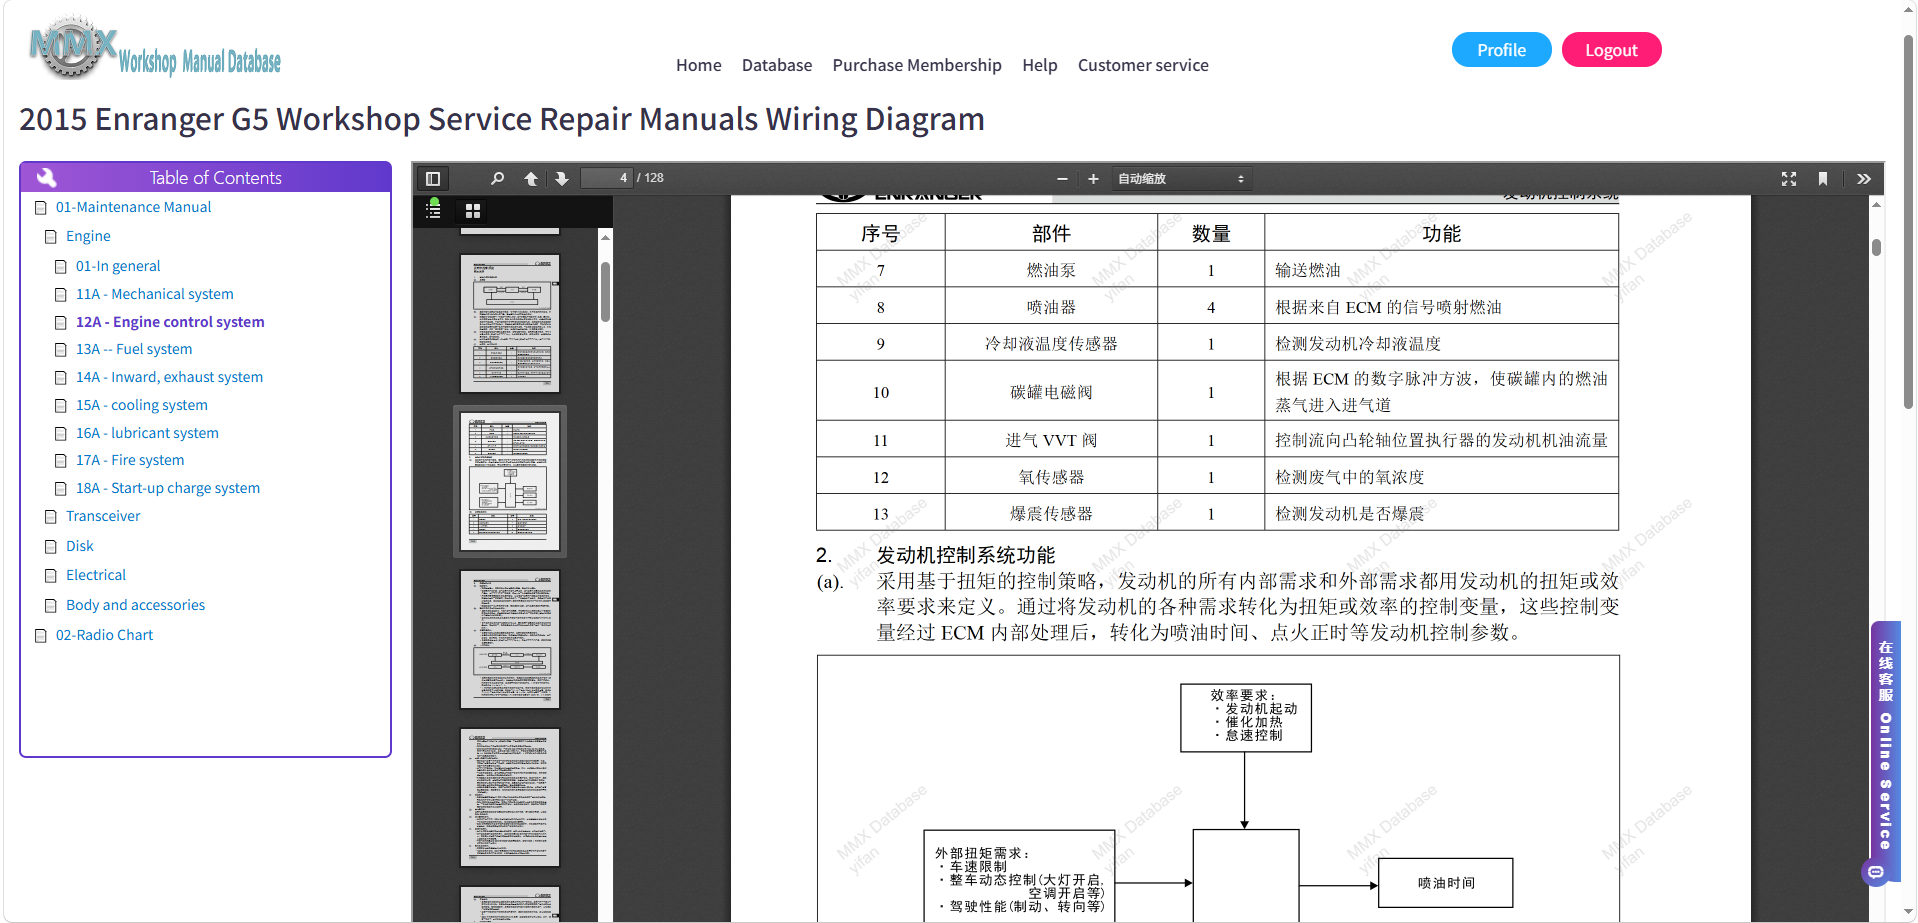Click document icon beside 01-Maintenance Manual
The image size is (1918, 923).
41,208
